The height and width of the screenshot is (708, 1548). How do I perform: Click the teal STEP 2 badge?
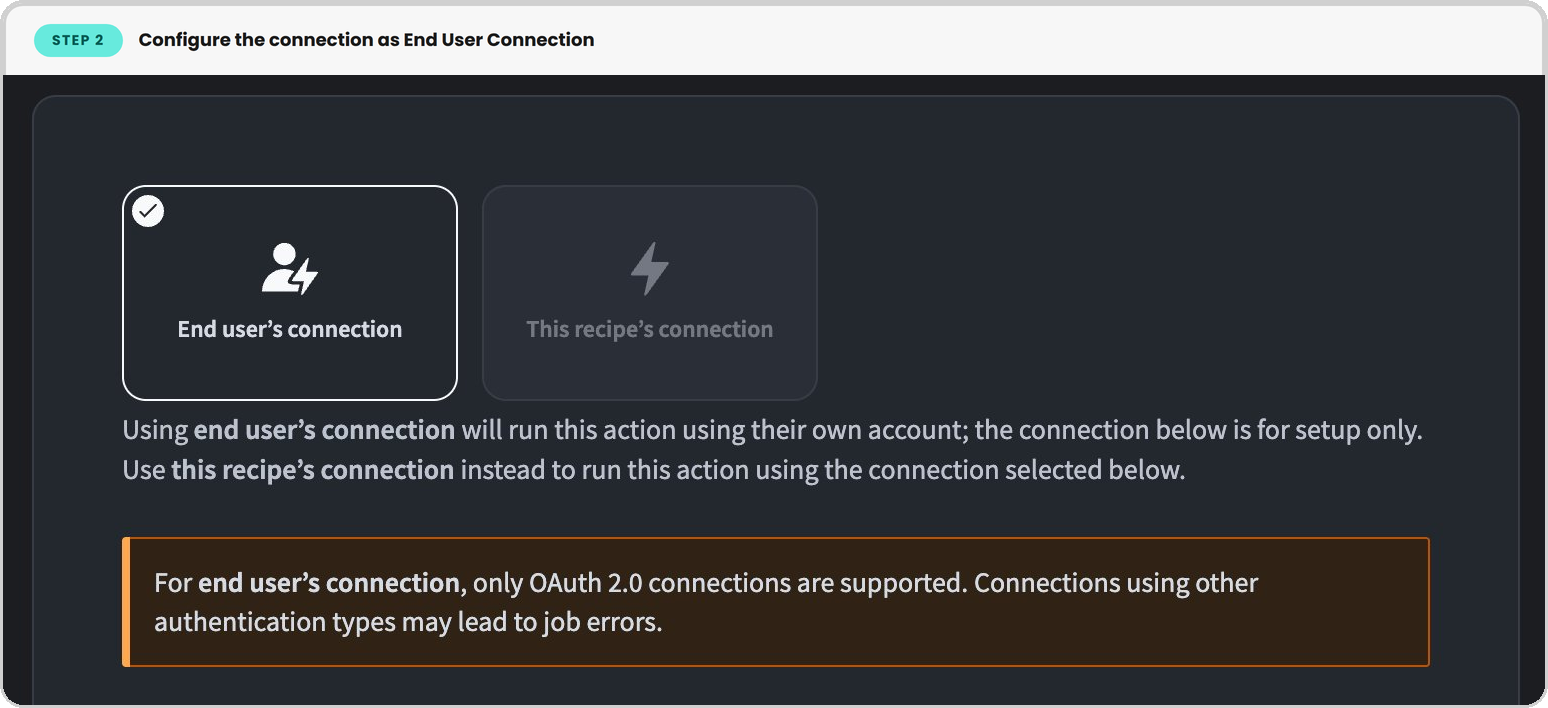[x=78, y=40]
